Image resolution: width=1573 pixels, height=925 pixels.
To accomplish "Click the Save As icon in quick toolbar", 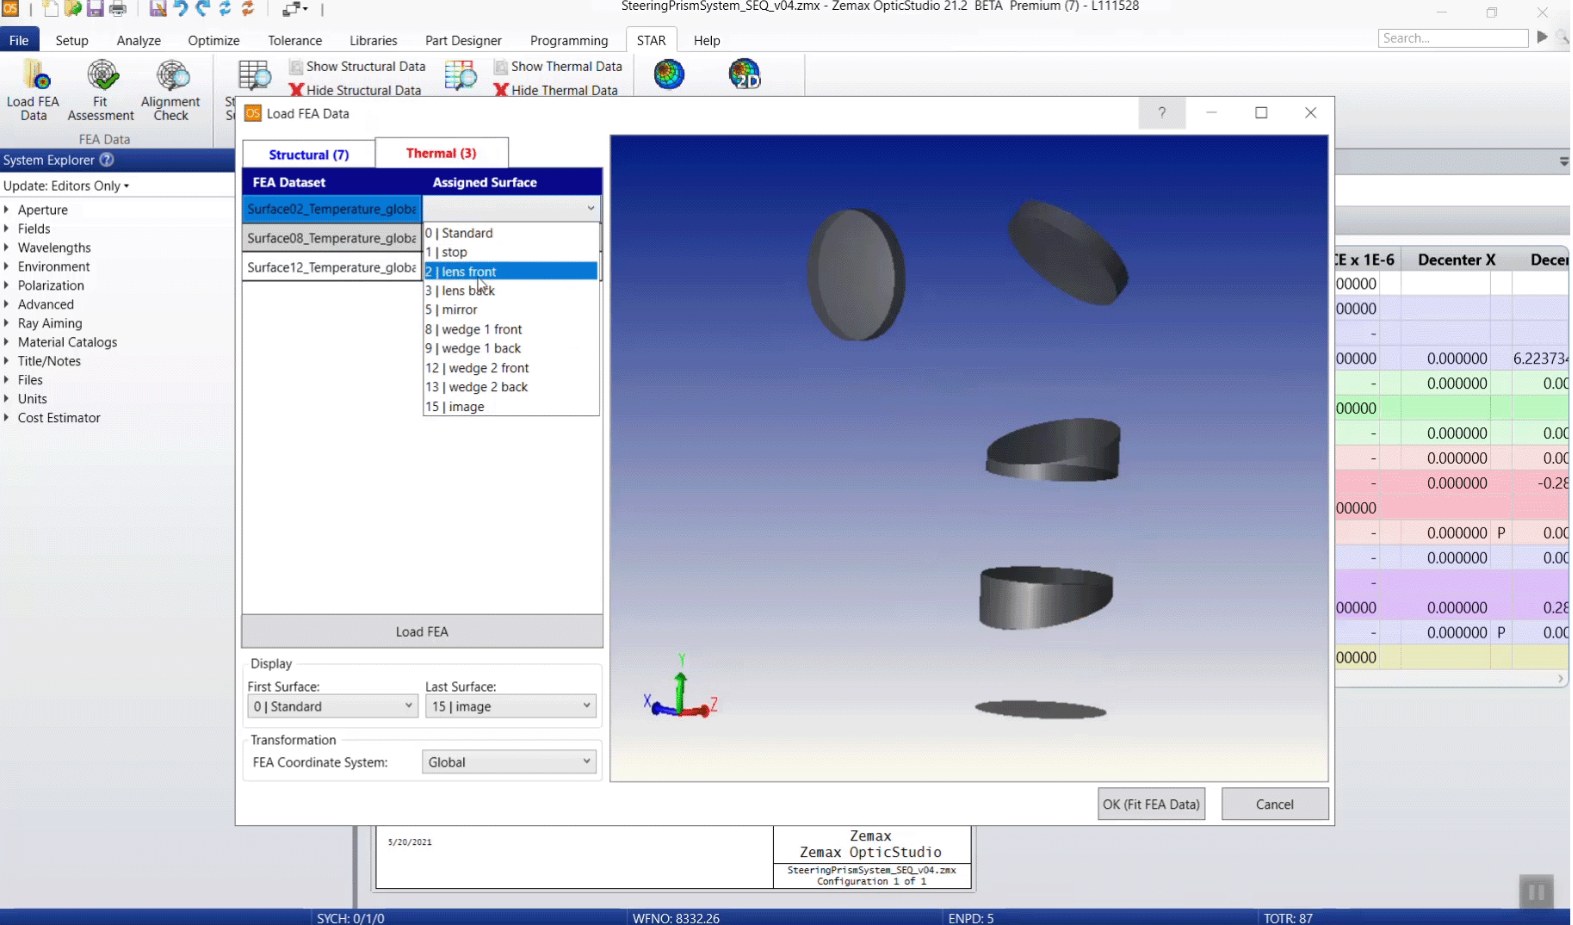I will 158,9.
